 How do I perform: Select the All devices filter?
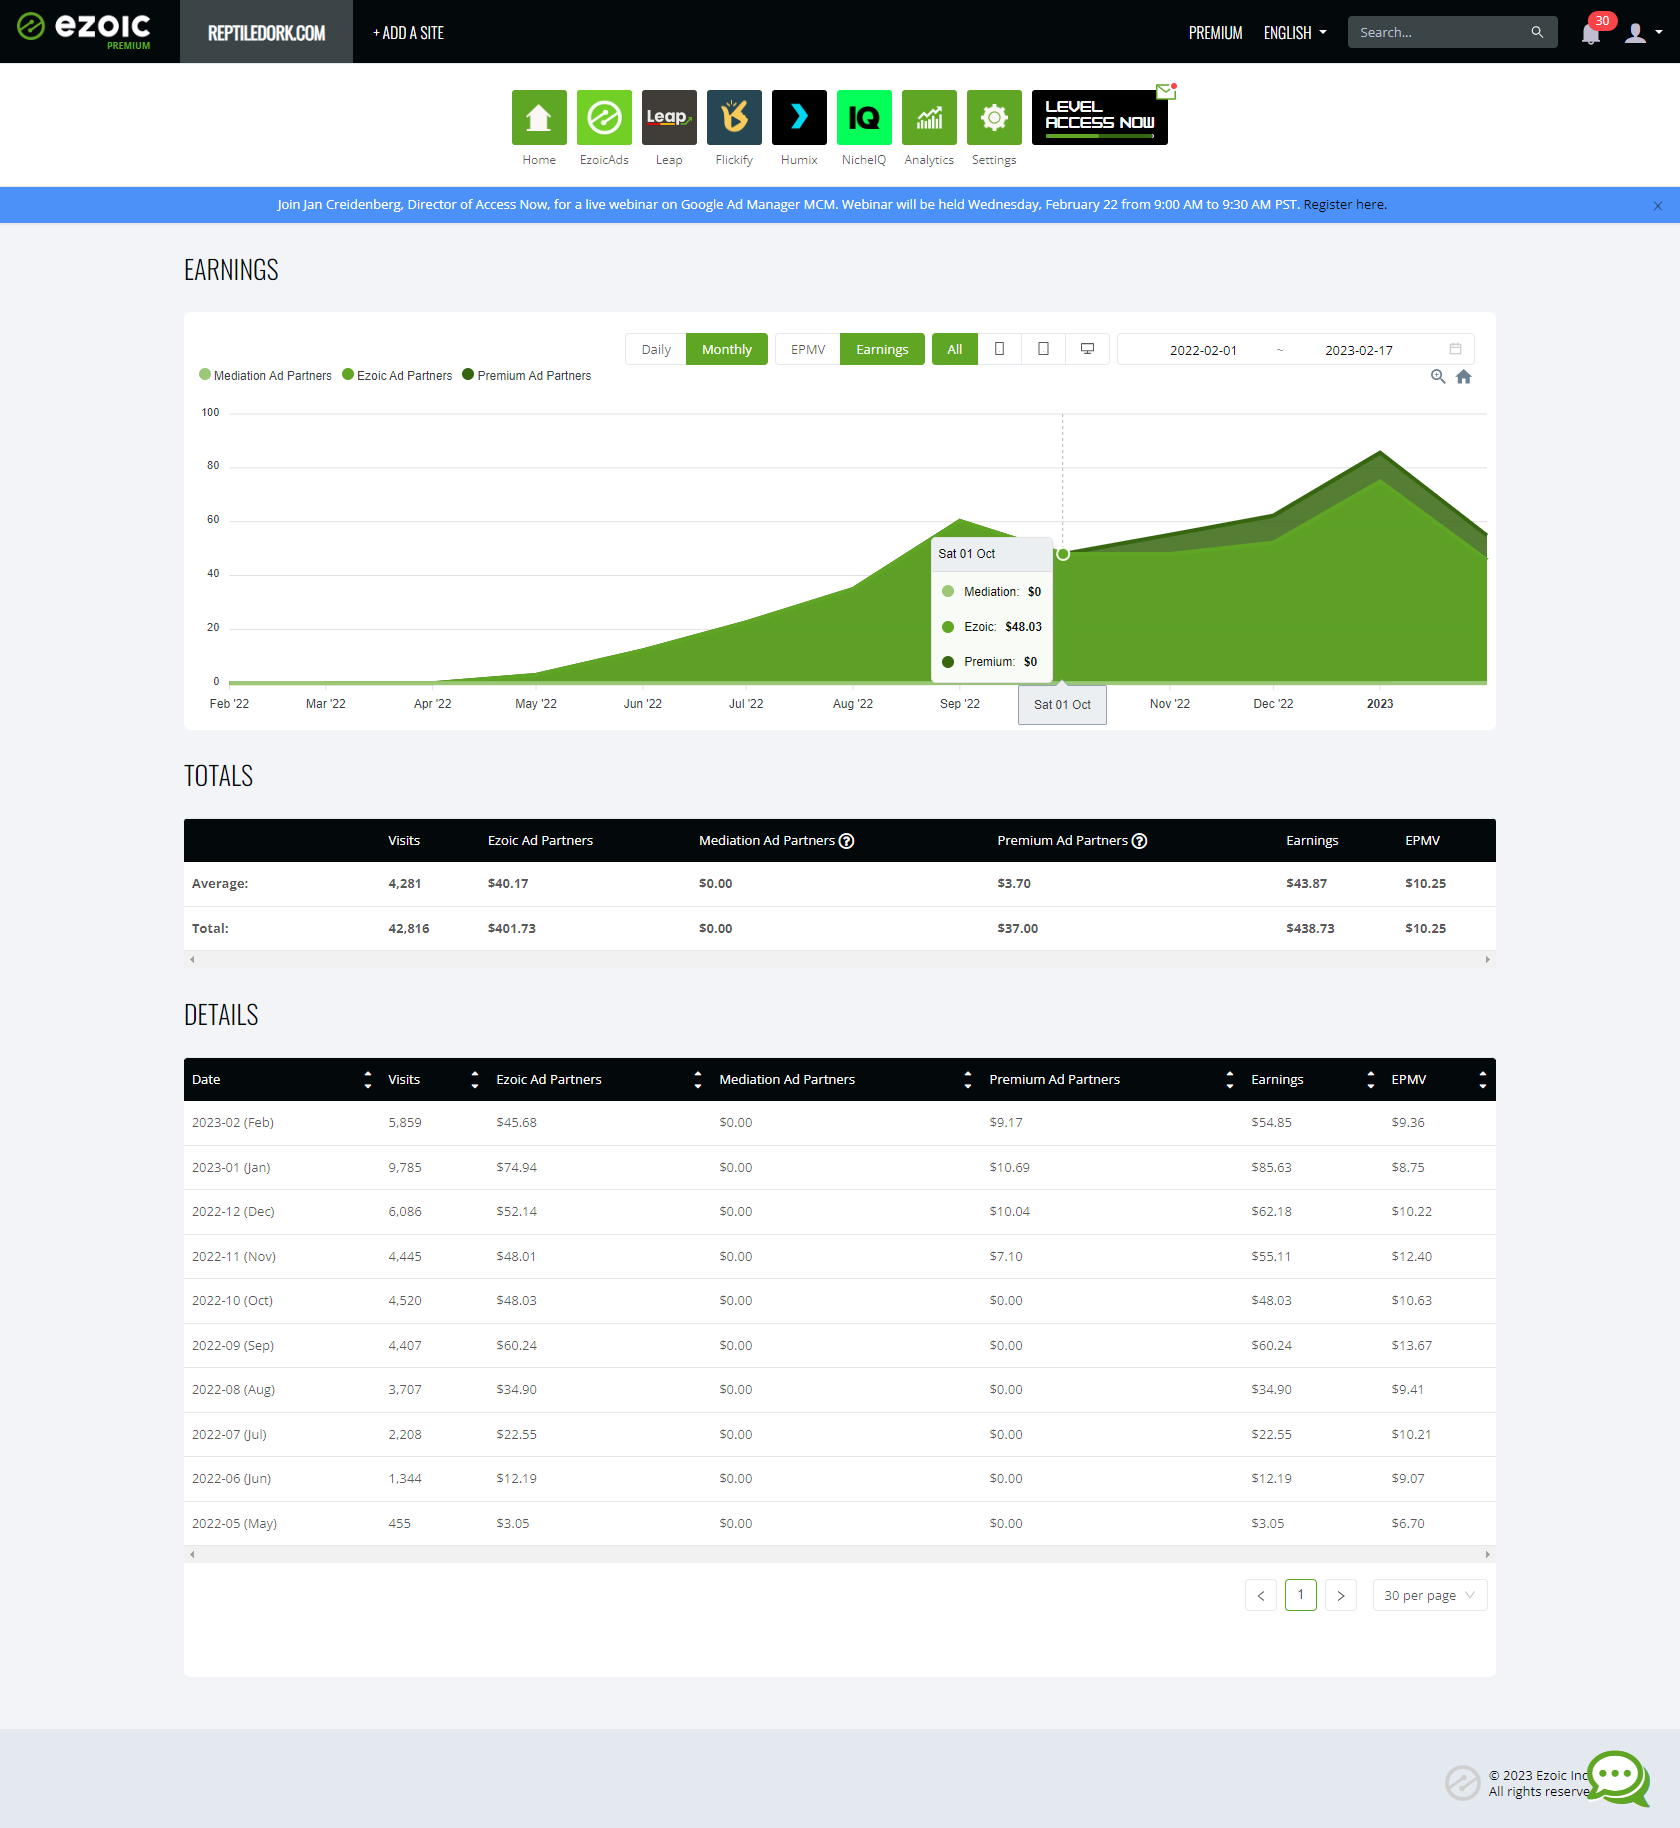[955, 349]
